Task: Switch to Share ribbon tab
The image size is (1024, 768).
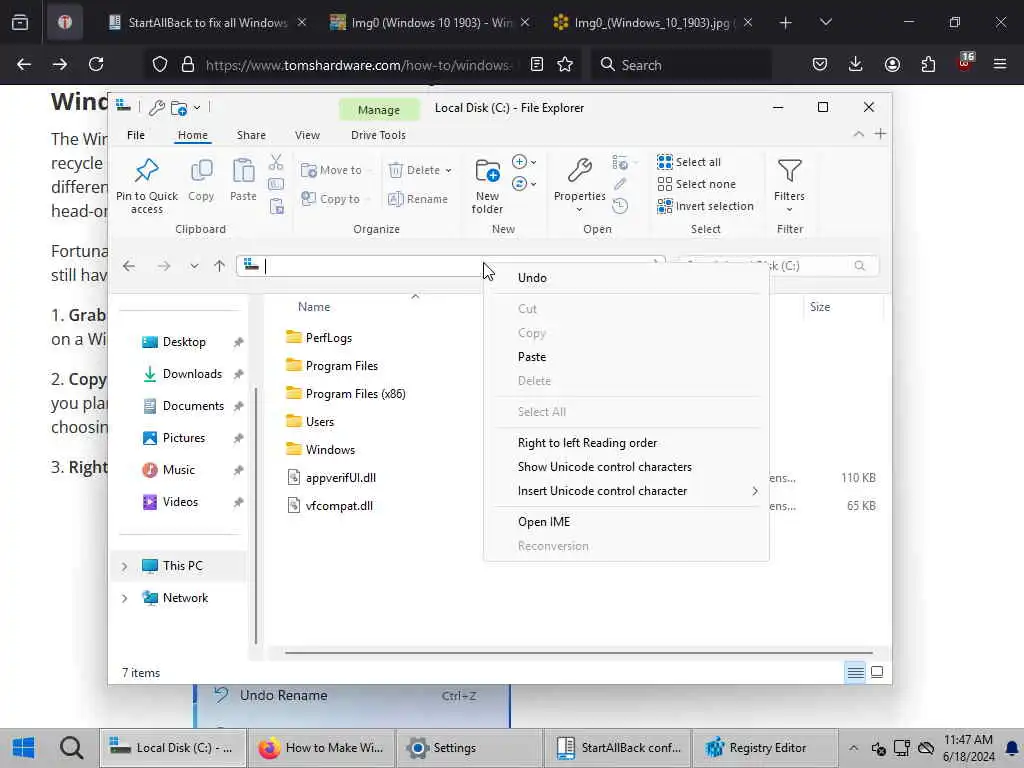Action: tap(251, 135)
